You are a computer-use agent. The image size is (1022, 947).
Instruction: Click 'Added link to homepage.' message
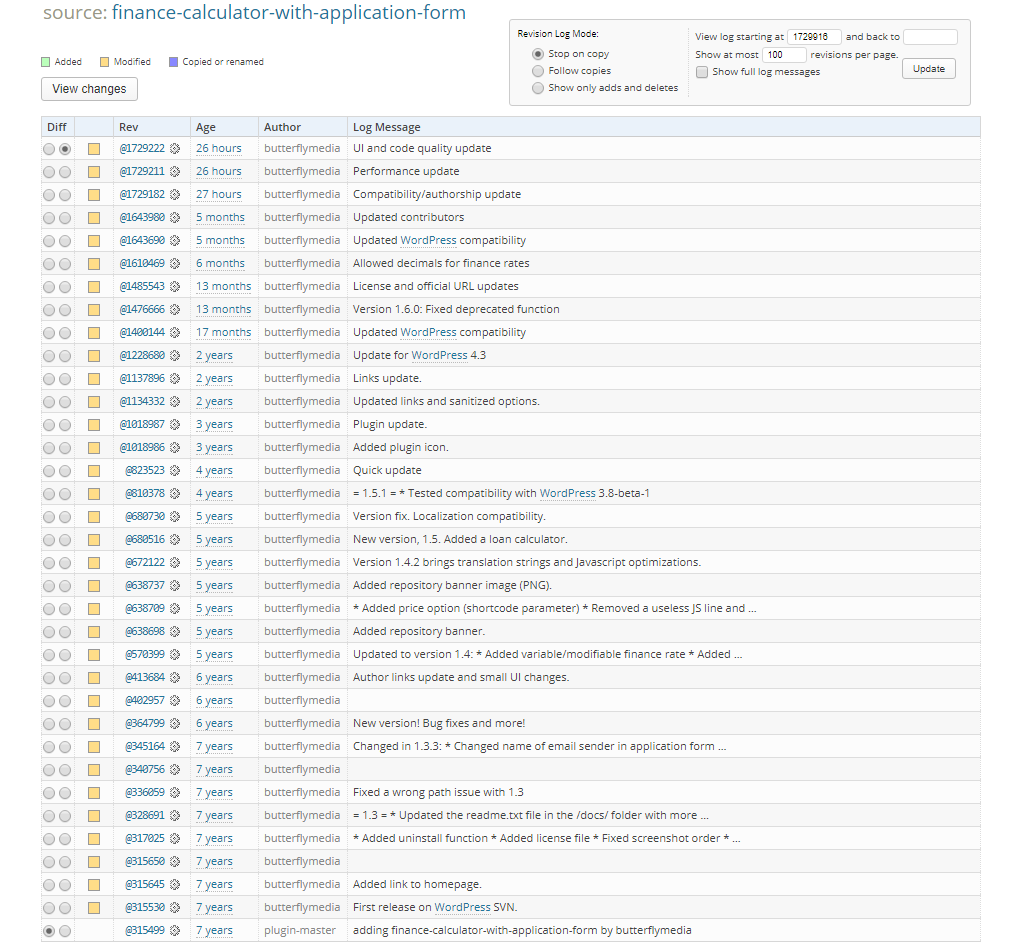coord(417,884)
